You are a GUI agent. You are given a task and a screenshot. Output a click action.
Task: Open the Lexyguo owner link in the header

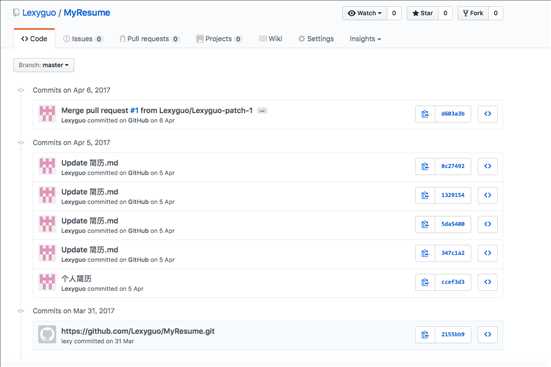(x=39, y=13)
